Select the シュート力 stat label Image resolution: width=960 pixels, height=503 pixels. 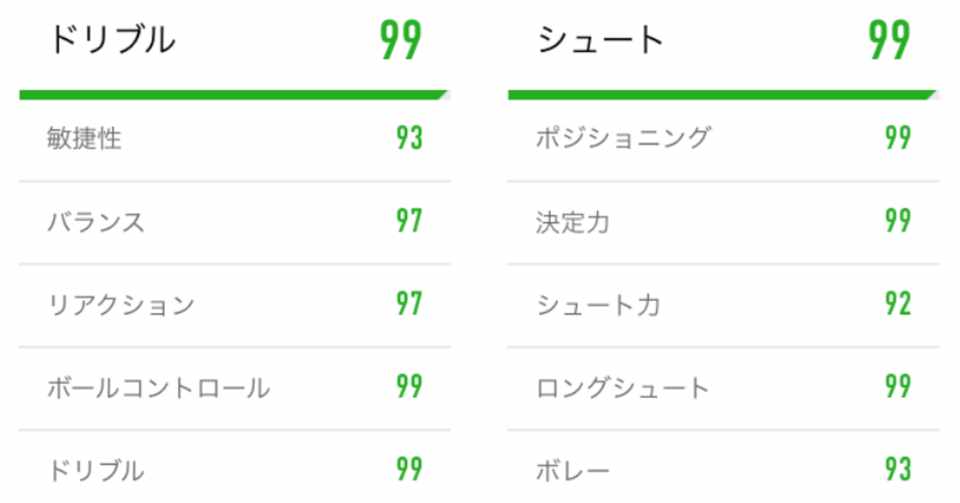point(598,305)
